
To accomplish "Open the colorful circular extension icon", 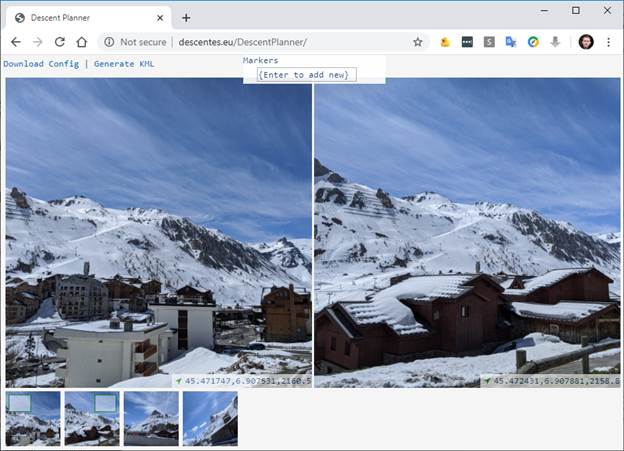I will tap(533, 42).
